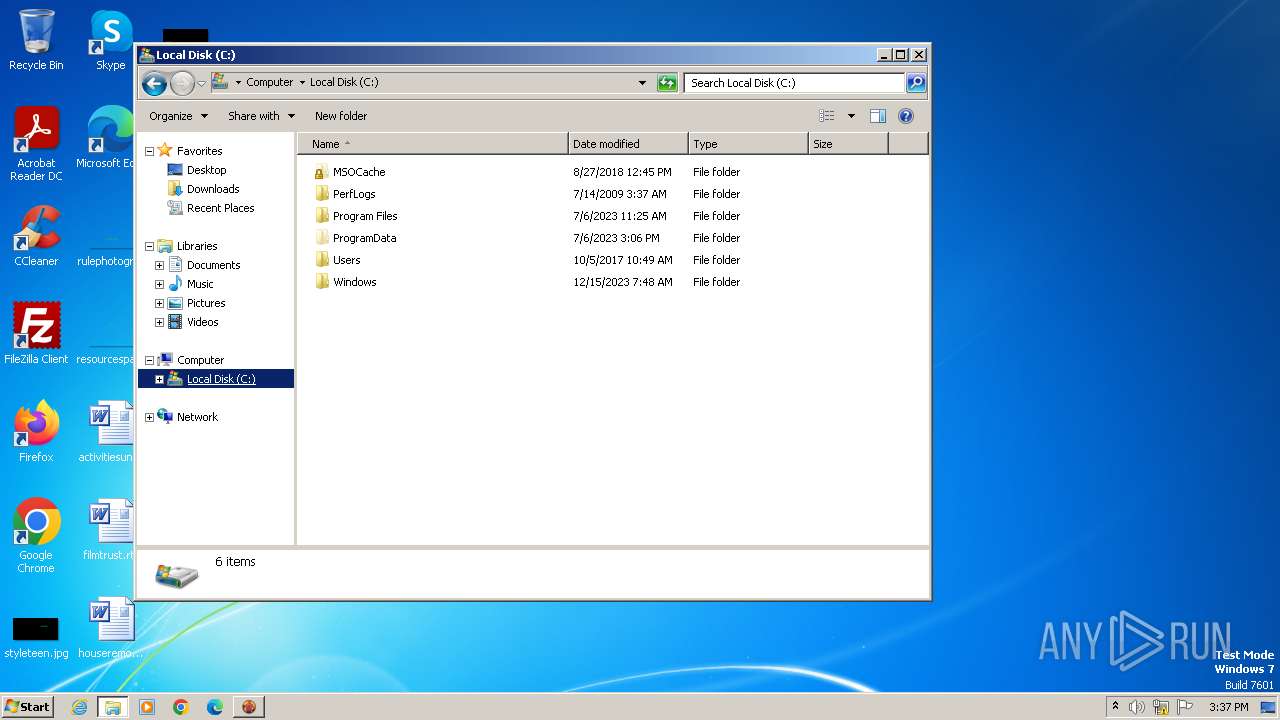Expand the Documents library node
1280x720 pixels.
coord(159,266)
